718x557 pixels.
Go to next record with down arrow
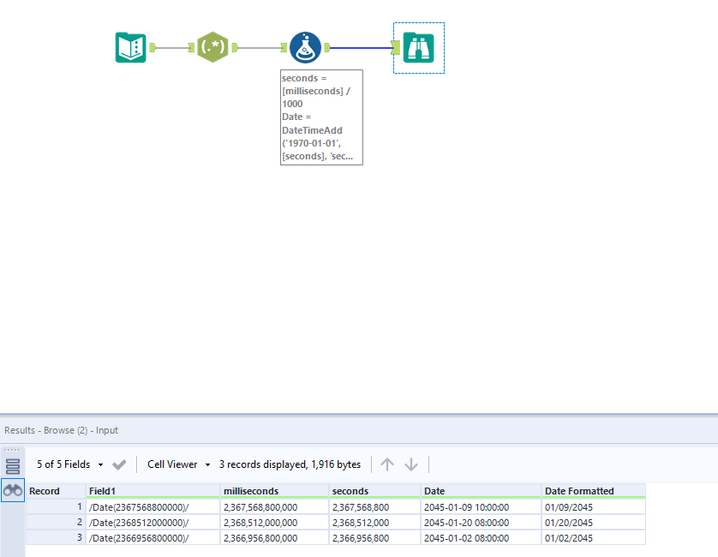tap(411, 465)
